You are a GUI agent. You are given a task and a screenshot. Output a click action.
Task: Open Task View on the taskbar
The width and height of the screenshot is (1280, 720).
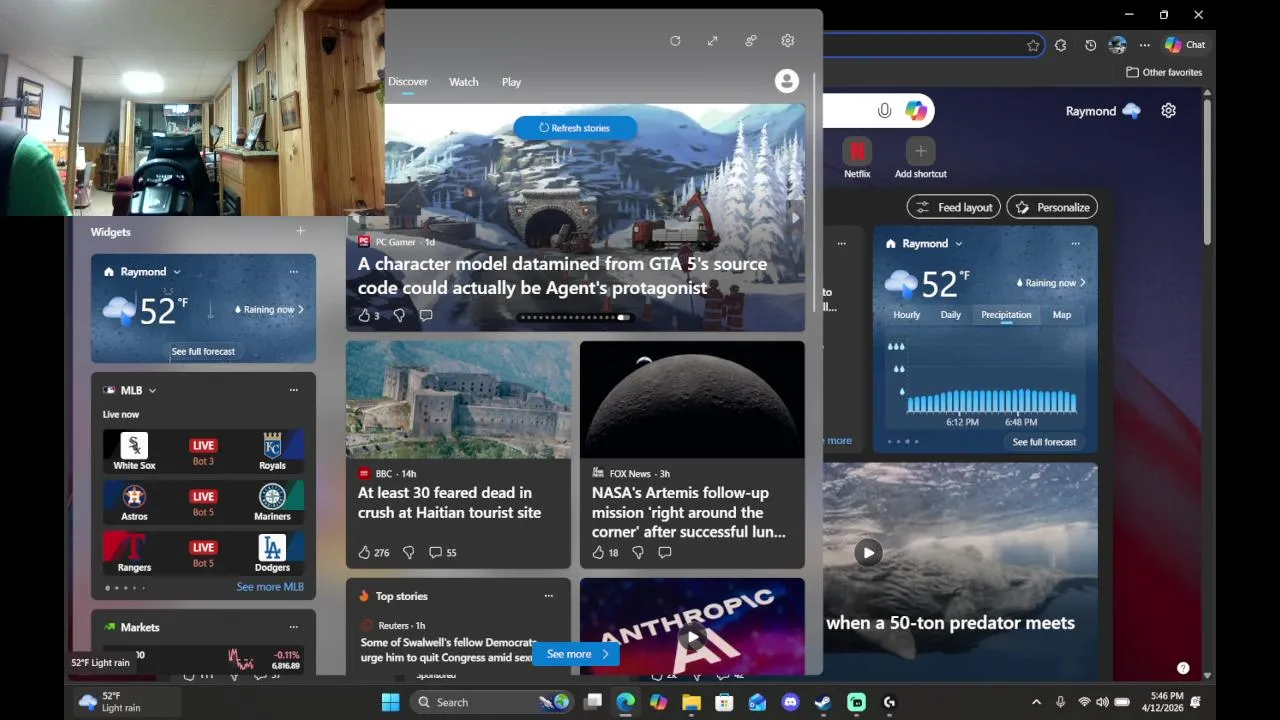(593, 702)
